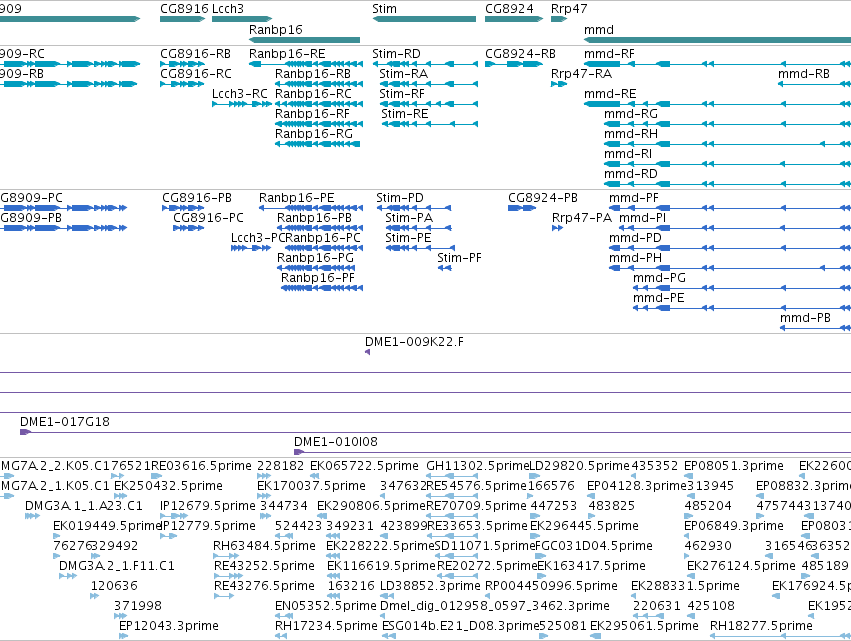This screenshot has width=851, height=641.
Task: Open transcript Stim-RF label
Action: [402, 94]
